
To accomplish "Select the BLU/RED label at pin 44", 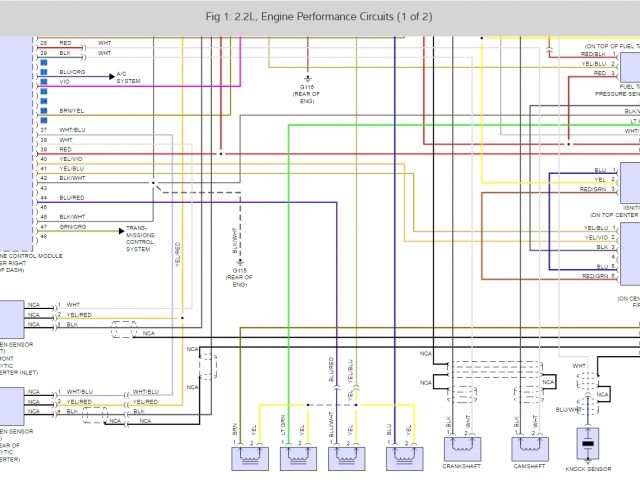I will click(x=72, y=197).
